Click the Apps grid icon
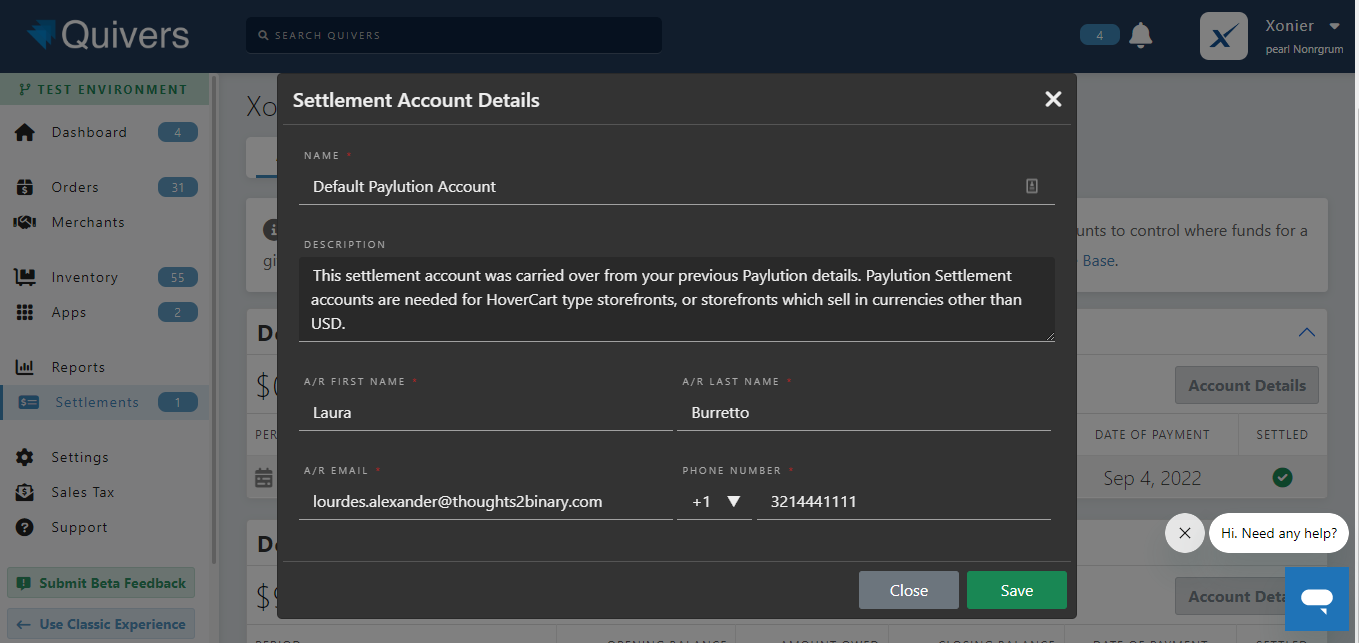1359x643 pixels. coord(25,312)
